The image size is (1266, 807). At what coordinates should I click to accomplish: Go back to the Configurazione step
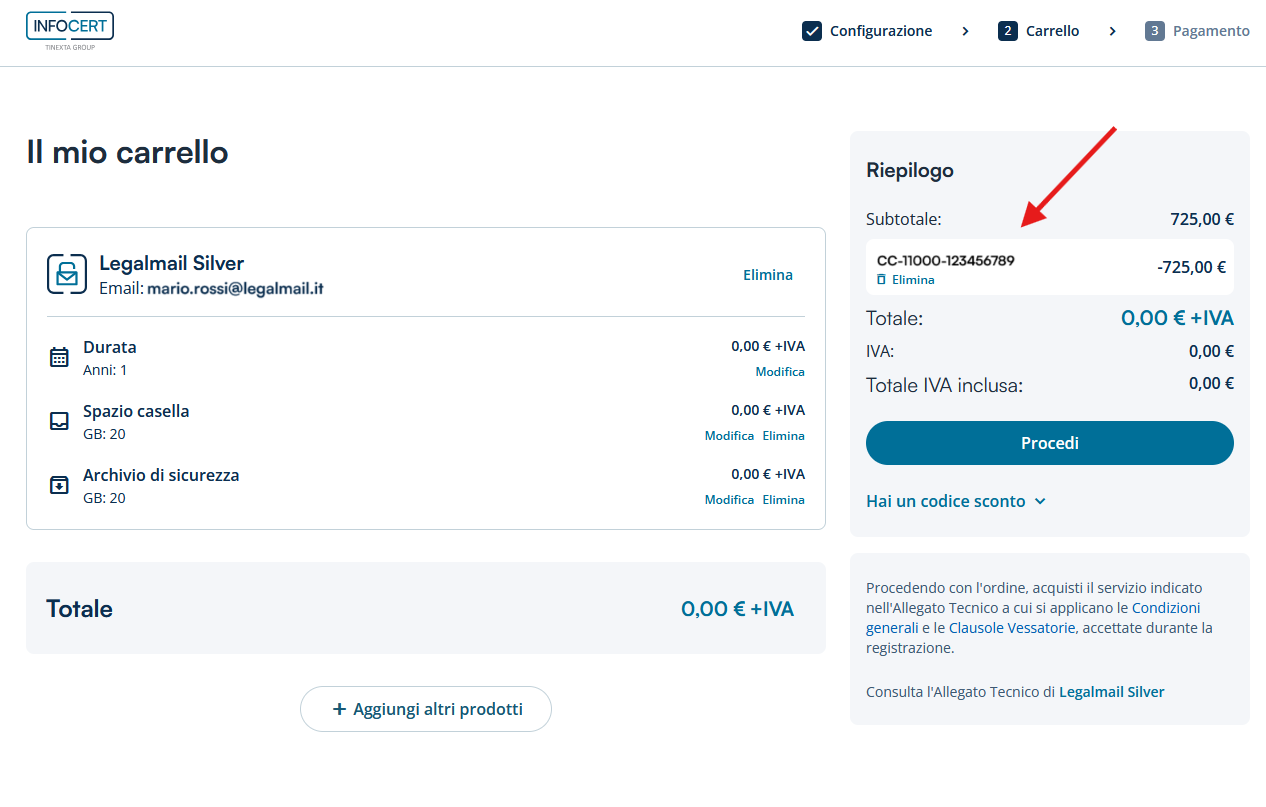click(880, 31)
